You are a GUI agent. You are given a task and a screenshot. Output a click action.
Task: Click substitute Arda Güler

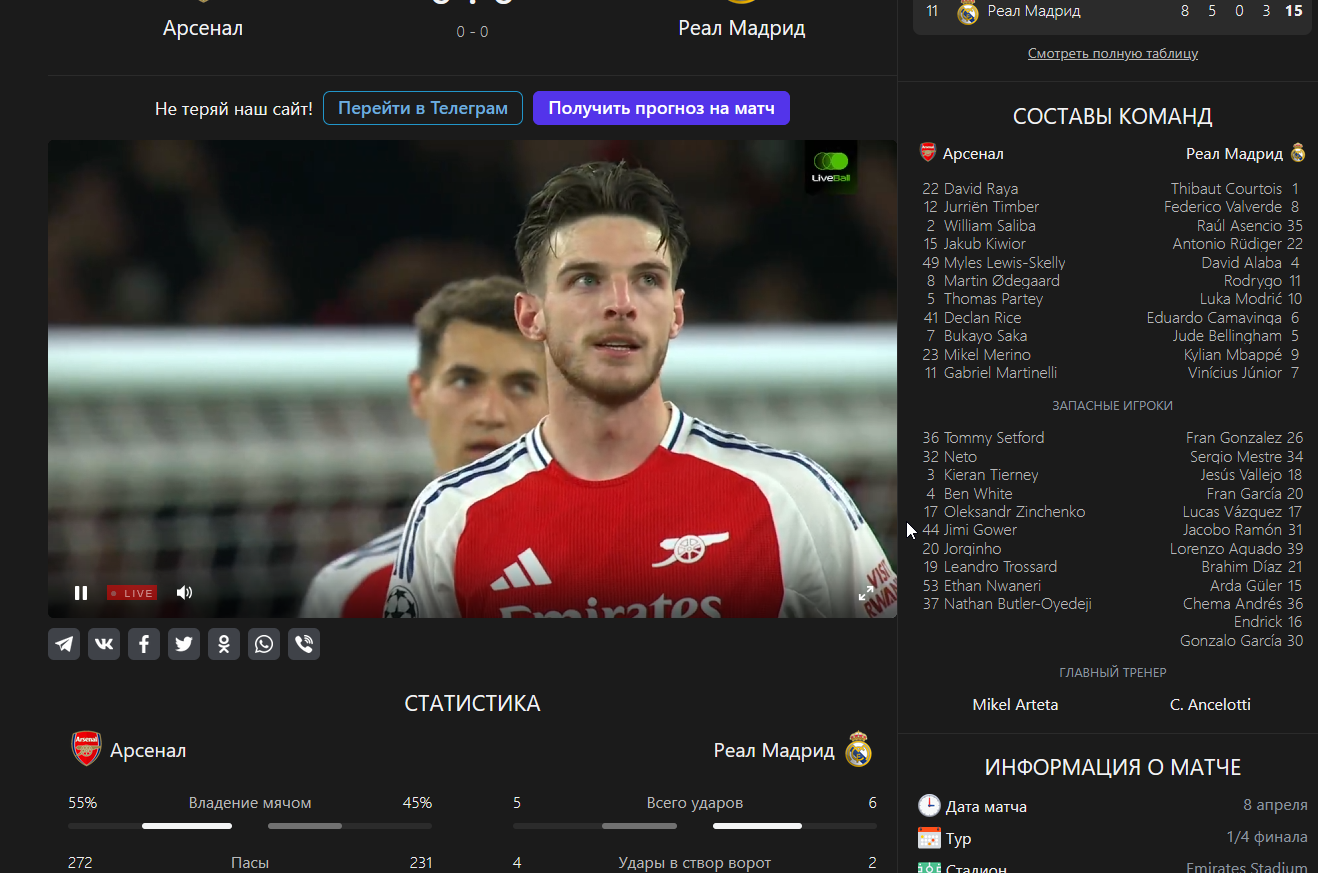(1246, 586)
